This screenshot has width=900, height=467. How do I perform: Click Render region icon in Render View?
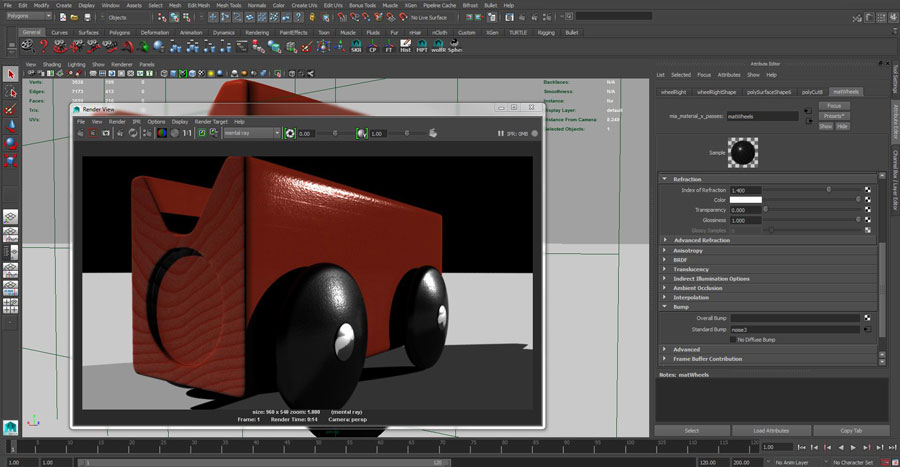tap(93, 133)
